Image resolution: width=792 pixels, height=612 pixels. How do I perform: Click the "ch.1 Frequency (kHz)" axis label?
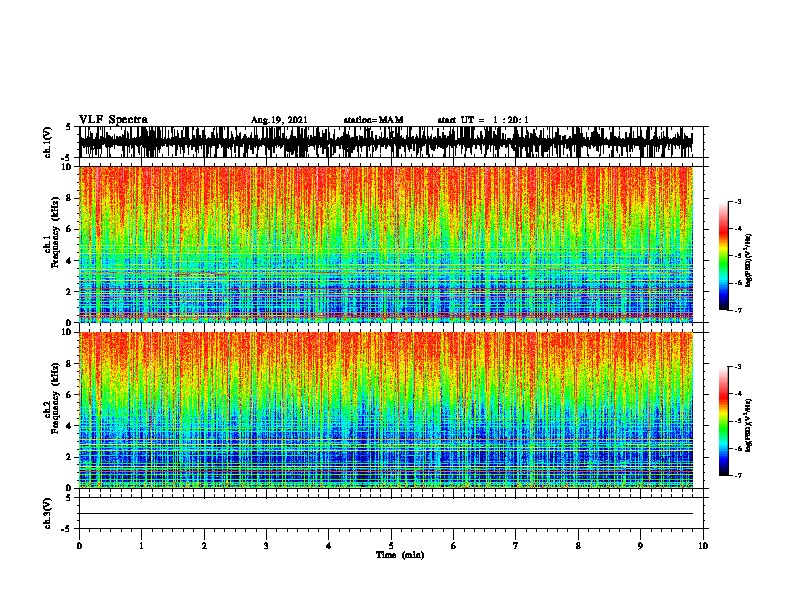[x=51, y=232]
